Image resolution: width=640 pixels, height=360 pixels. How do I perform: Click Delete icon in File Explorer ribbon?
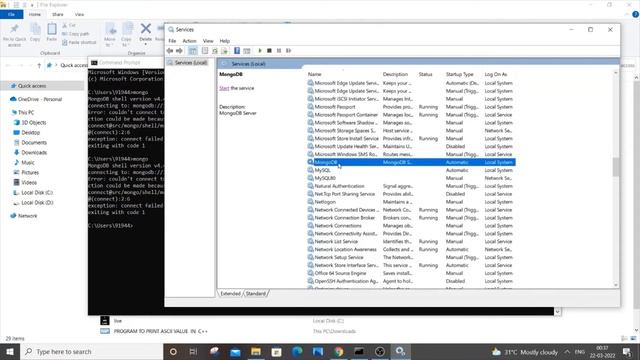pyautogui.click(x=145, y=32)
